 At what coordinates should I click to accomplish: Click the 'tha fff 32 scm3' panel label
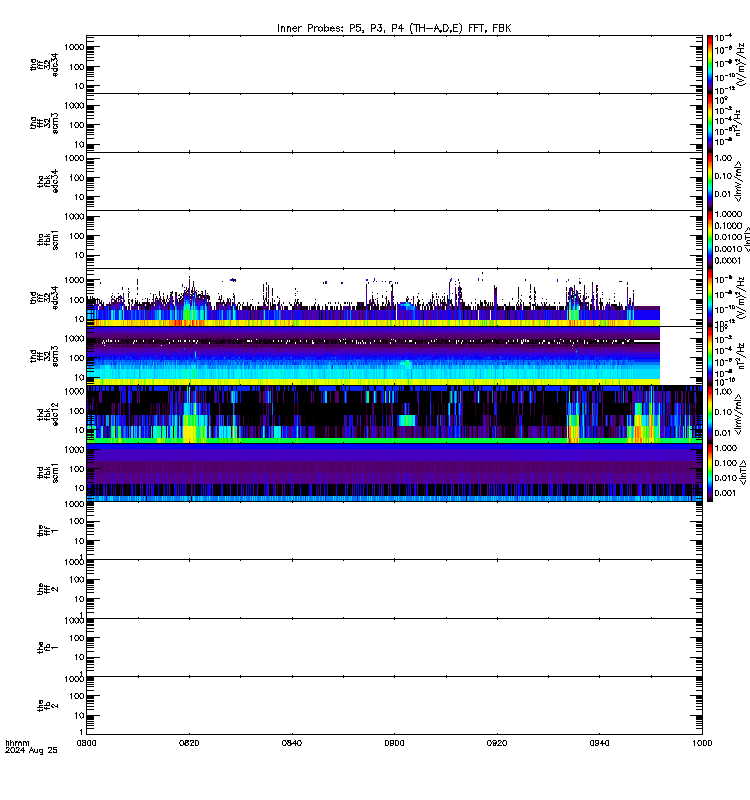tap(44, 123)
